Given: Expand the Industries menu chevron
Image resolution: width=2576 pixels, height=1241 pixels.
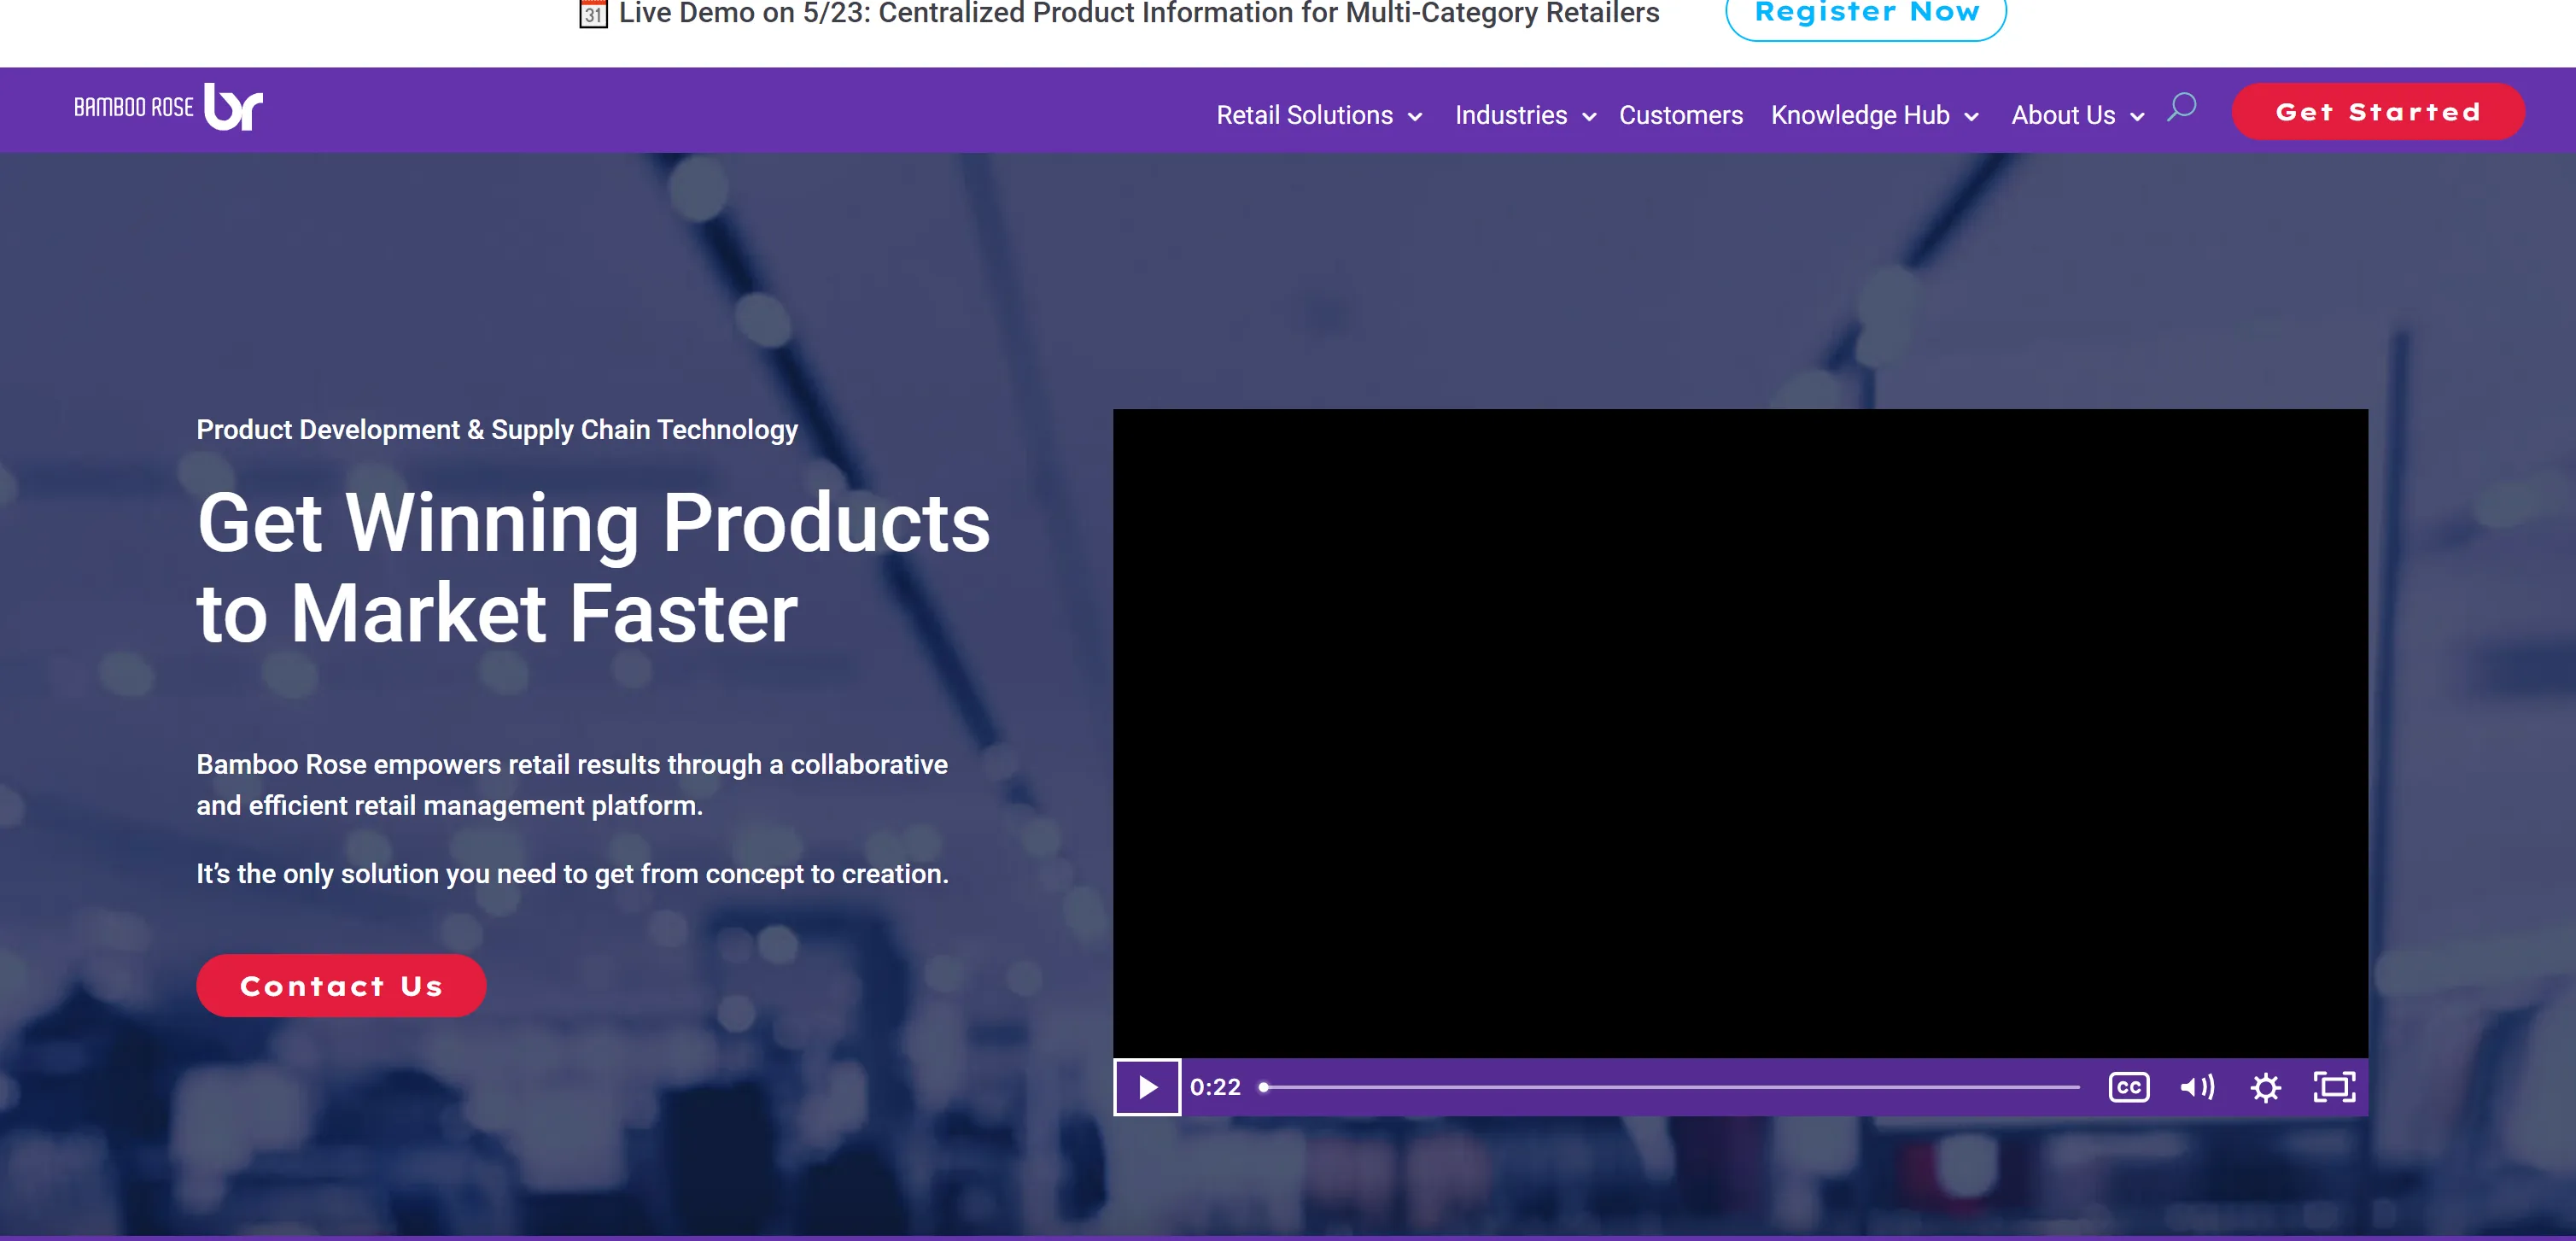Looking at the screenshot, I should tap(1589, 117).
